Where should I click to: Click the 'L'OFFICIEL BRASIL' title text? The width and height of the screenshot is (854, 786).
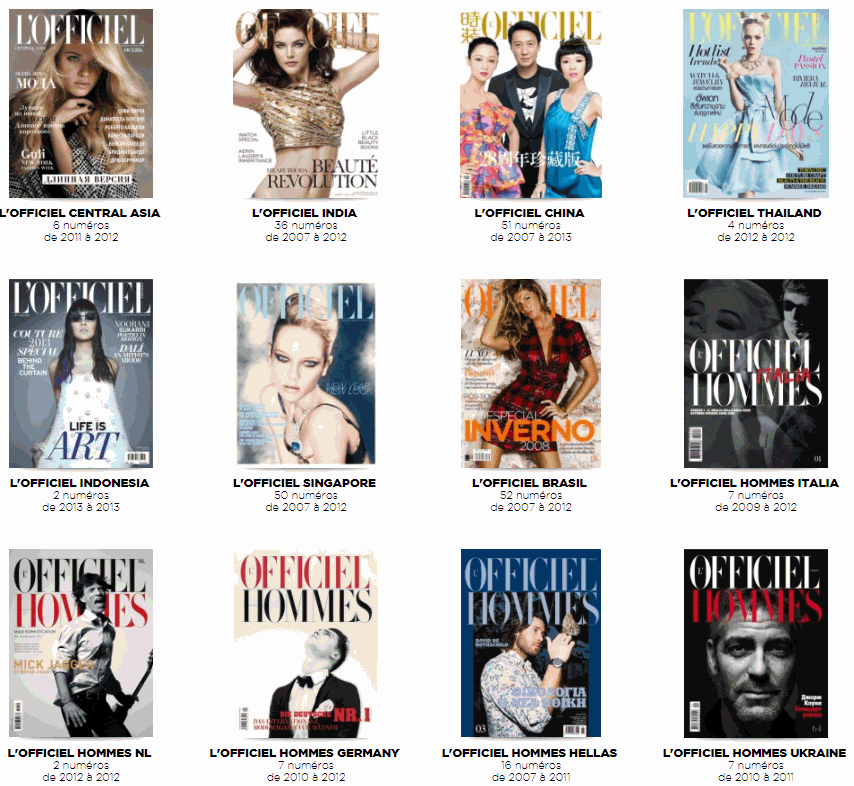coord(530,483)
